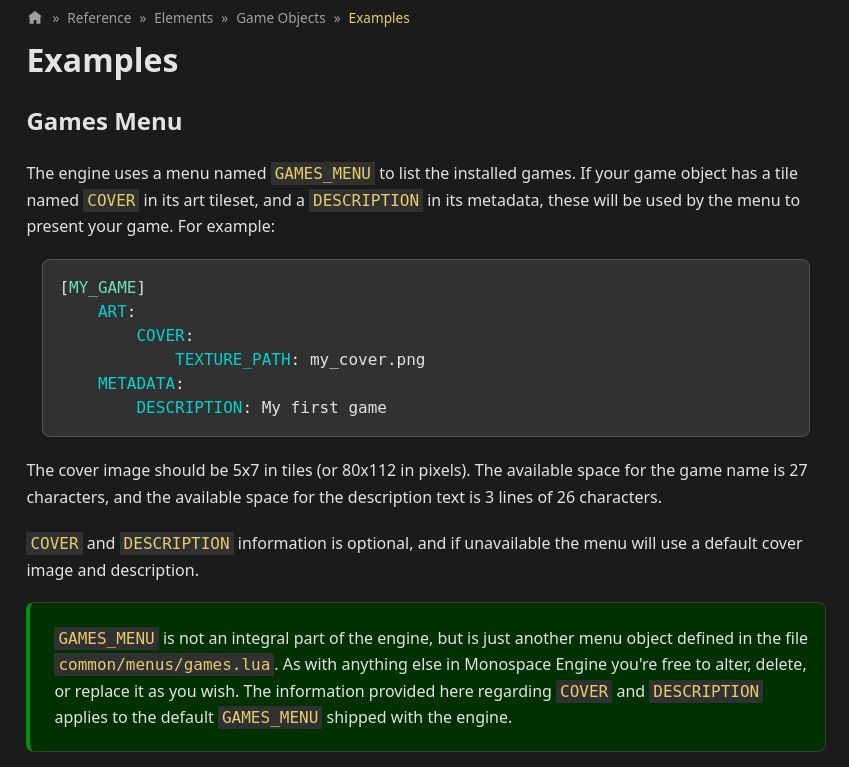Click the METADATA: key in the code block
The width and height of the screenshot is (849, 767).
tap(140, 384)
